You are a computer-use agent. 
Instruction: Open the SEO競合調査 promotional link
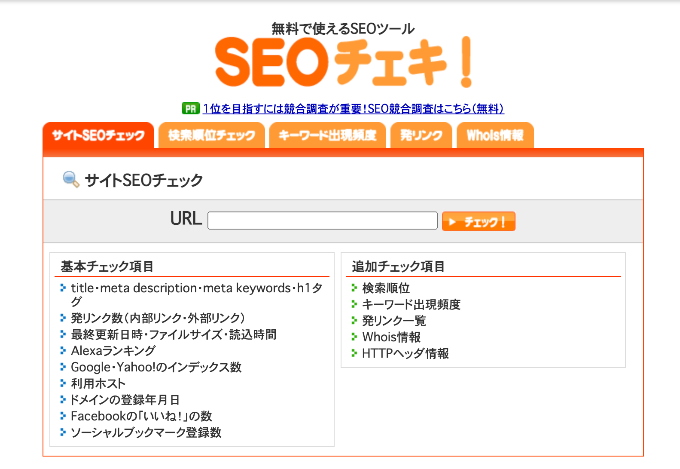(353, 108)
